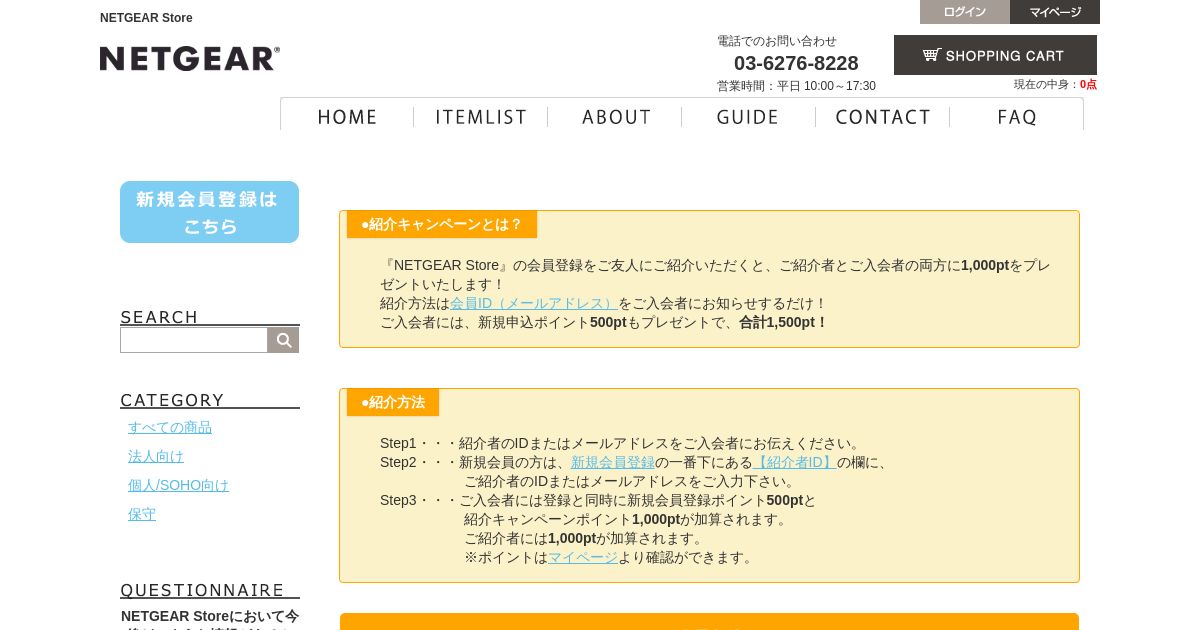
Task: Click the NETGEAR logo
Action: (x=190, y=59)
